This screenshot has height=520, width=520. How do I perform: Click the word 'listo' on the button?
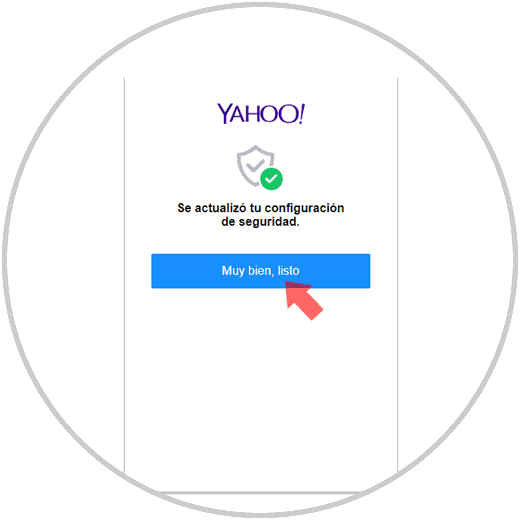(x=288, y=270)
